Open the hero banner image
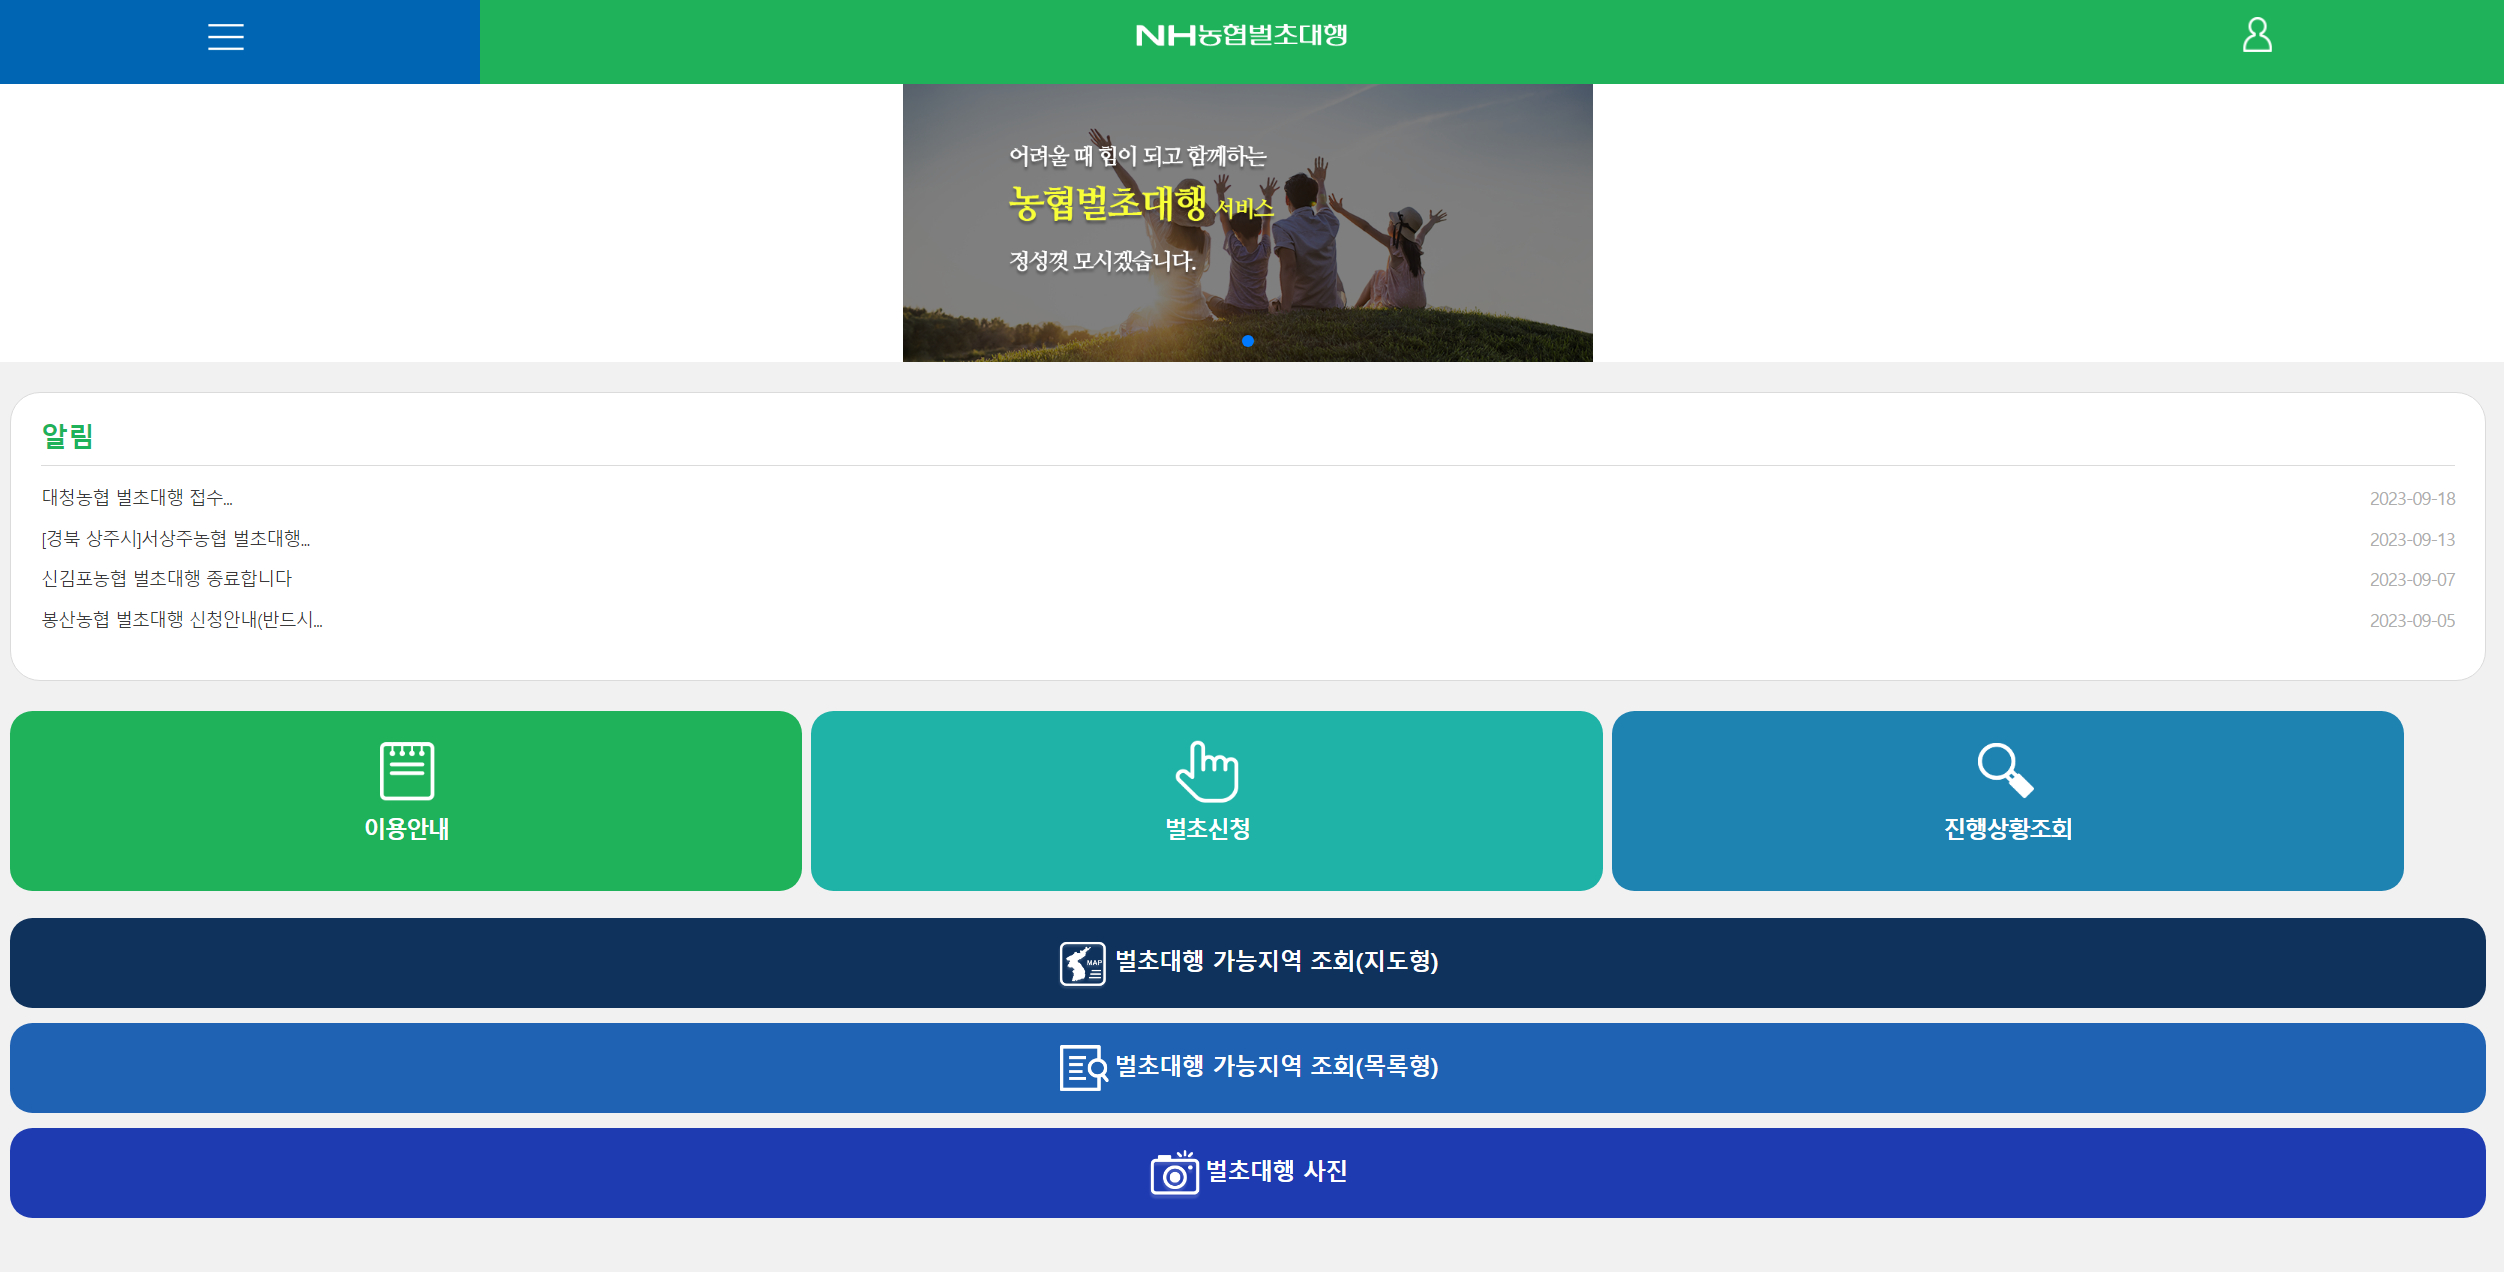 1247,222
